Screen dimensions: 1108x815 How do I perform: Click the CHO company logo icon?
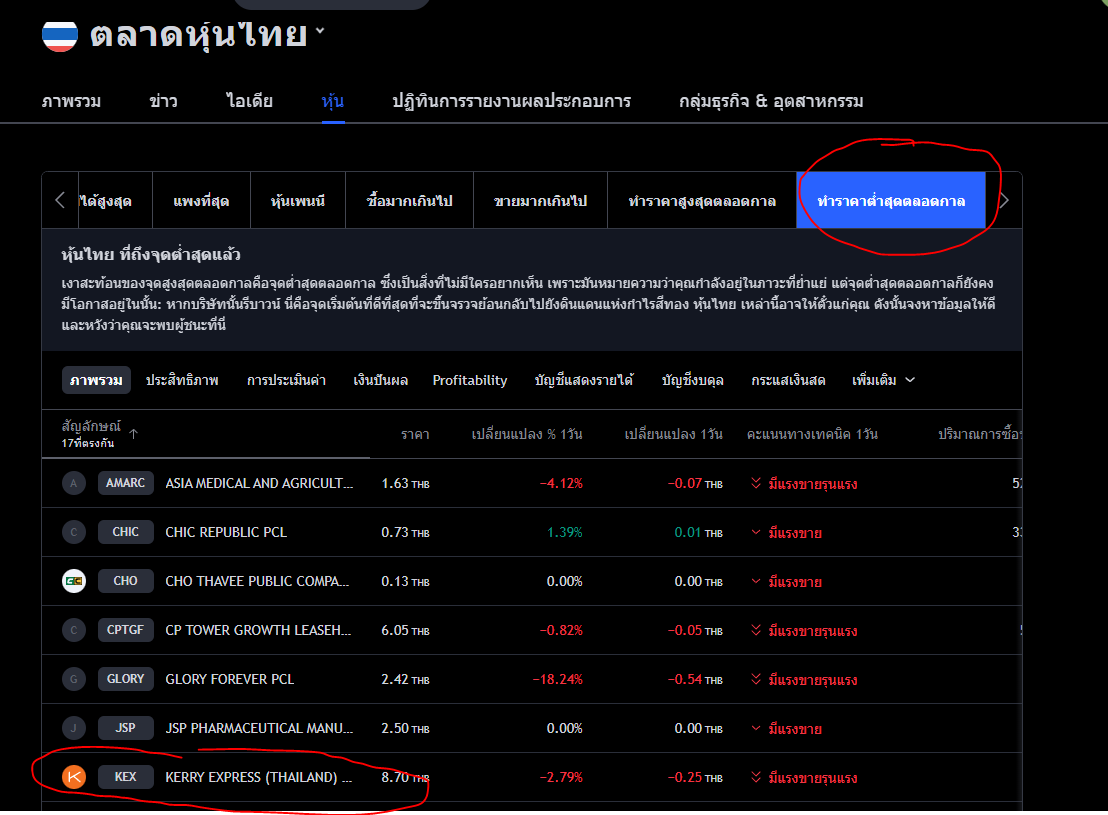point(73,581)
